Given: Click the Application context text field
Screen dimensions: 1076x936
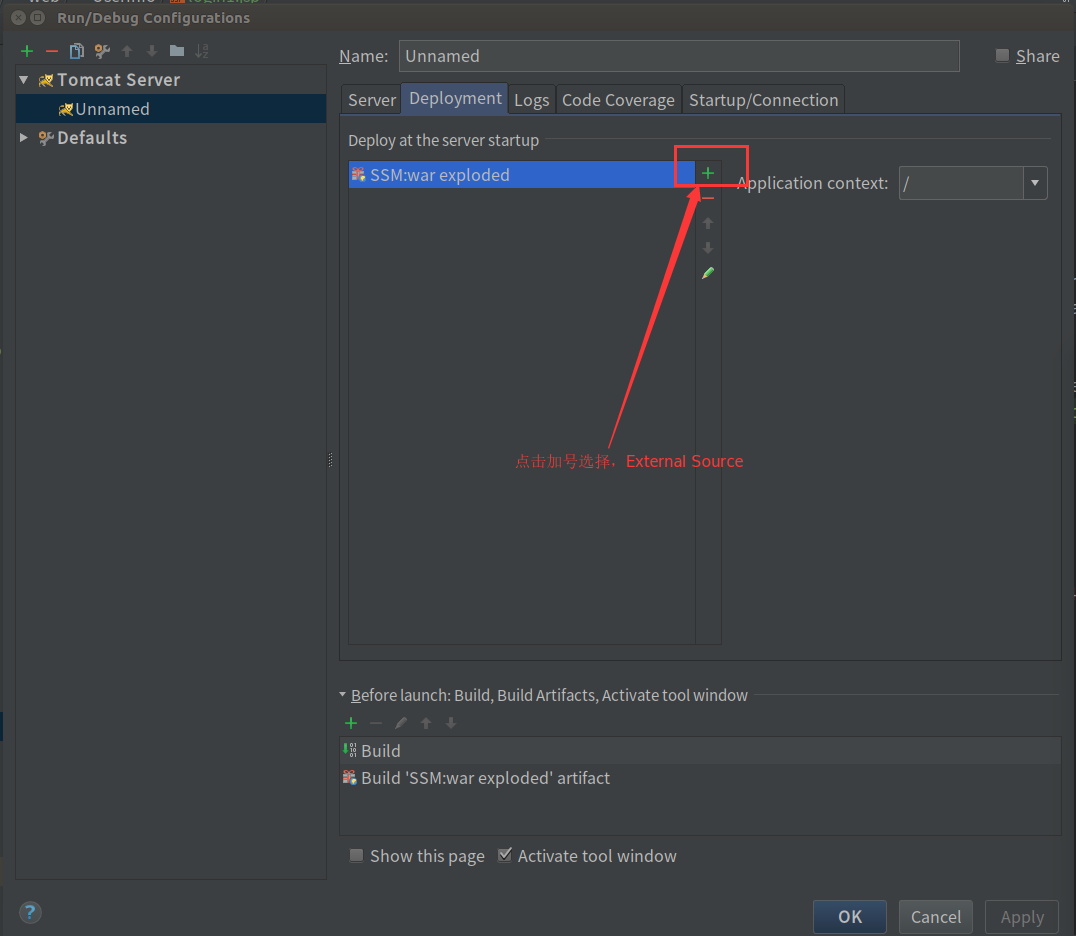Looking at the screenshot, I should point(961,183).
